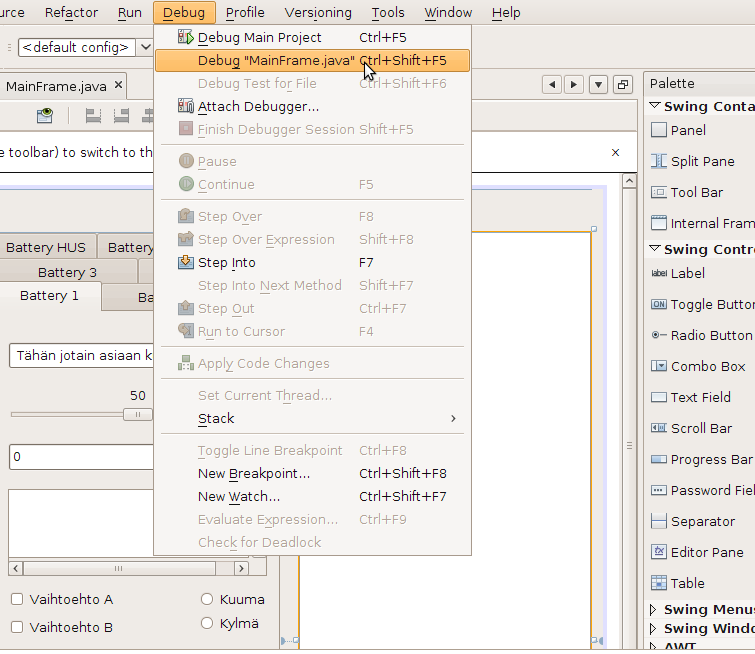Open the Versioning menu
This screenshot has width=755, height=654.
click(x=318, y=13)
